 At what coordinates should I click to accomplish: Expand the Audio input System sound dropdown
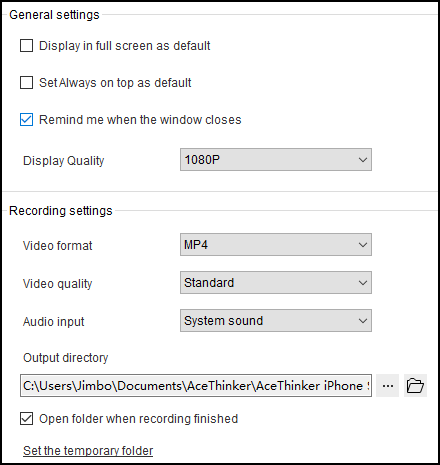[276, 321]
